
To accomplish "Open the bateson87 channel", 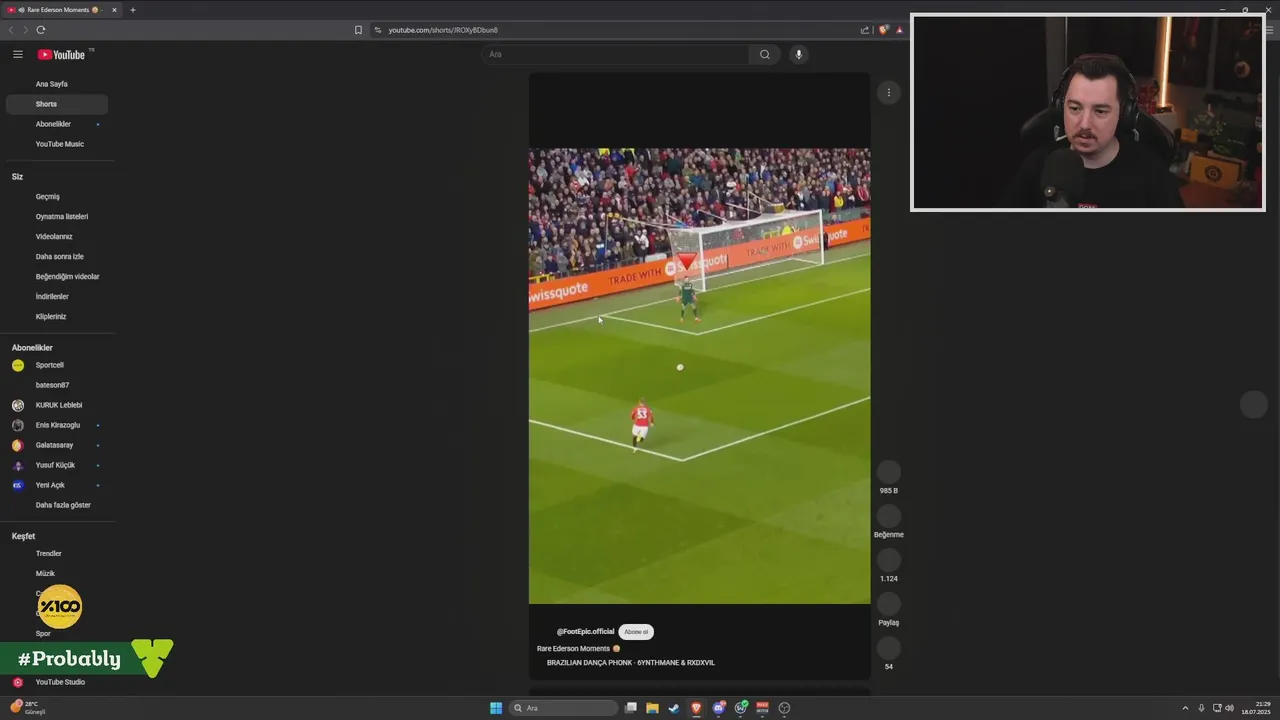I will [x=52, y=385].
